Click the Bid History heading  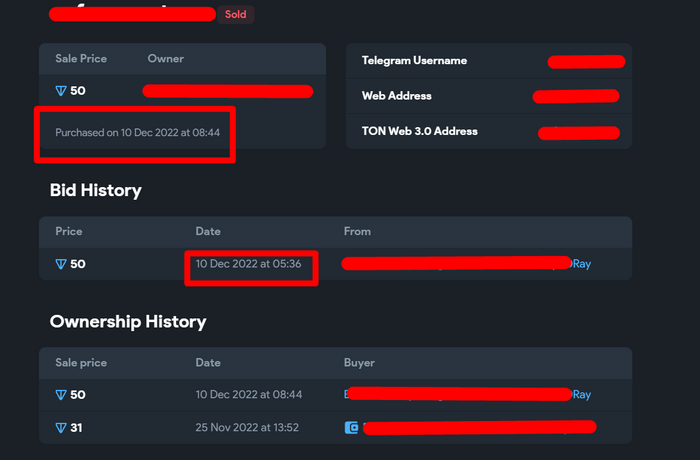point(96,190)
